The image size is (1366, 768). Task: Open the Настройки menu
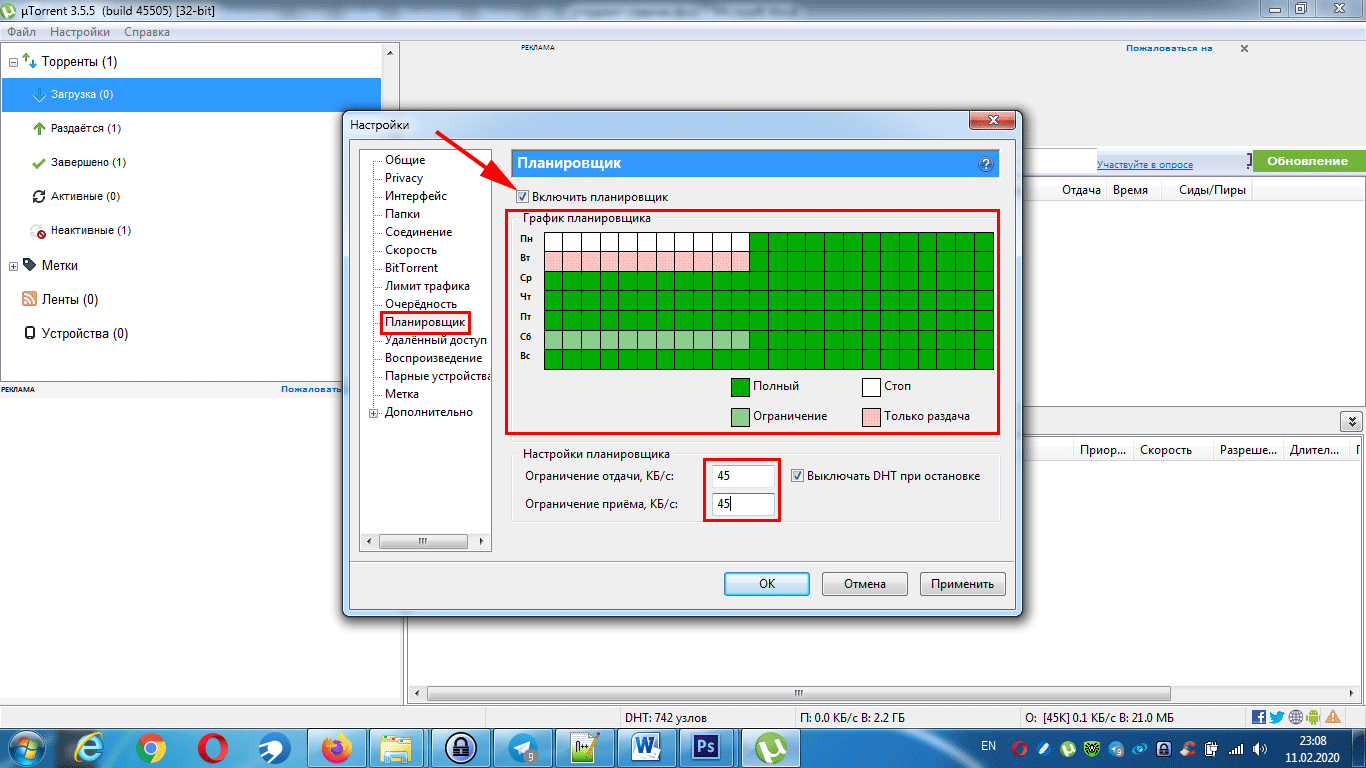coord(80,32)
